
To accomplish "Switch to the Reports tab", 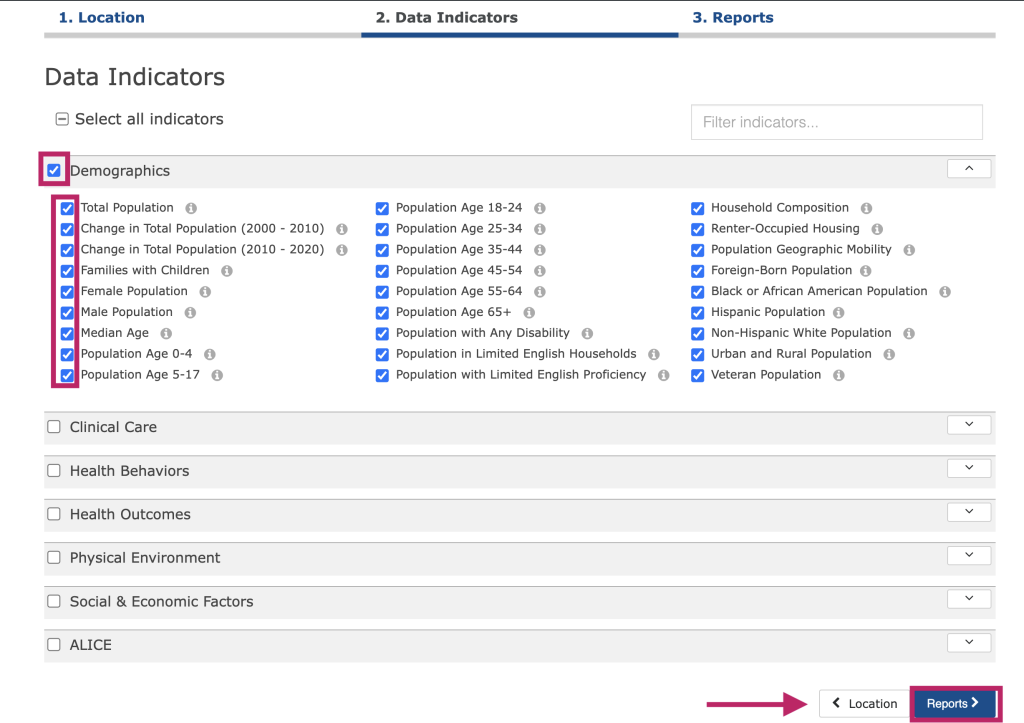I will [x=733, y=17].
